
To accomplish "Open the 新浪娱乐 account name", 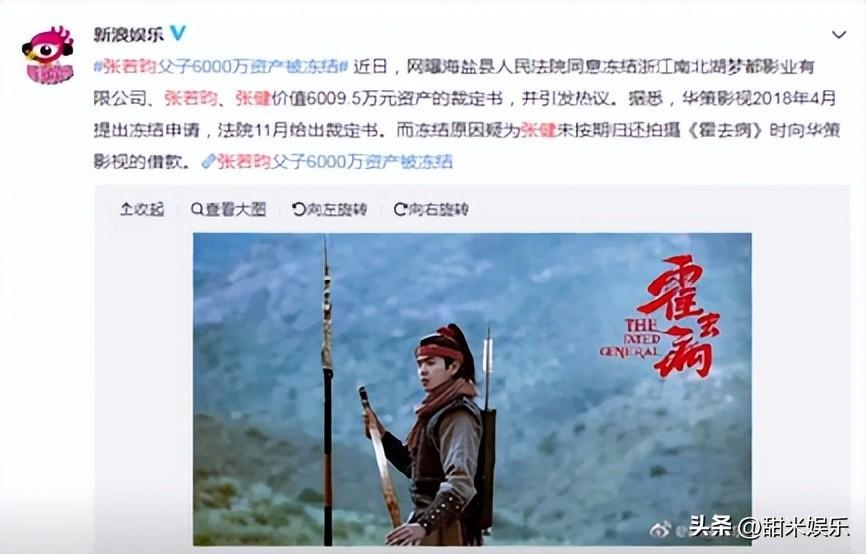I will [x=129, y=34].
